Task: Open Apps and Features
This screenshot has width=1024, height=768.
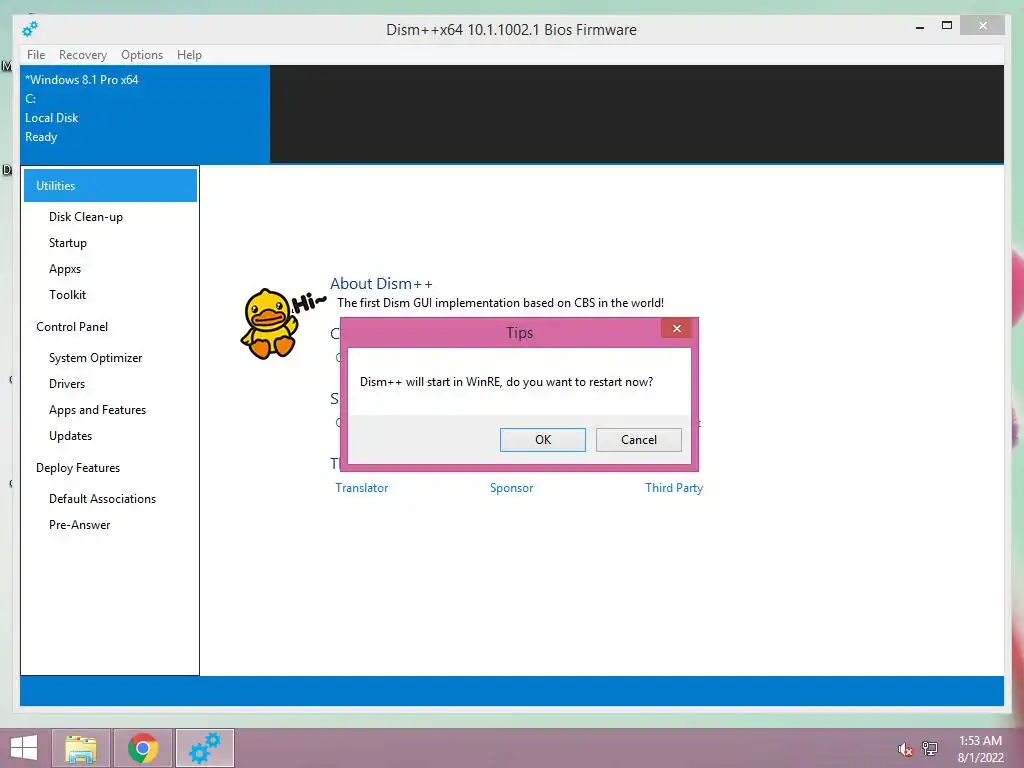Action: [97, 410]
